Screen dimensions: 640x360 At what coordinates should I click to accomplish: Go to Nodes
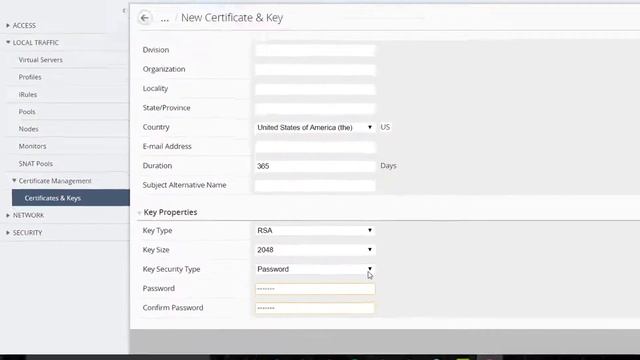(x=28, y=129)
